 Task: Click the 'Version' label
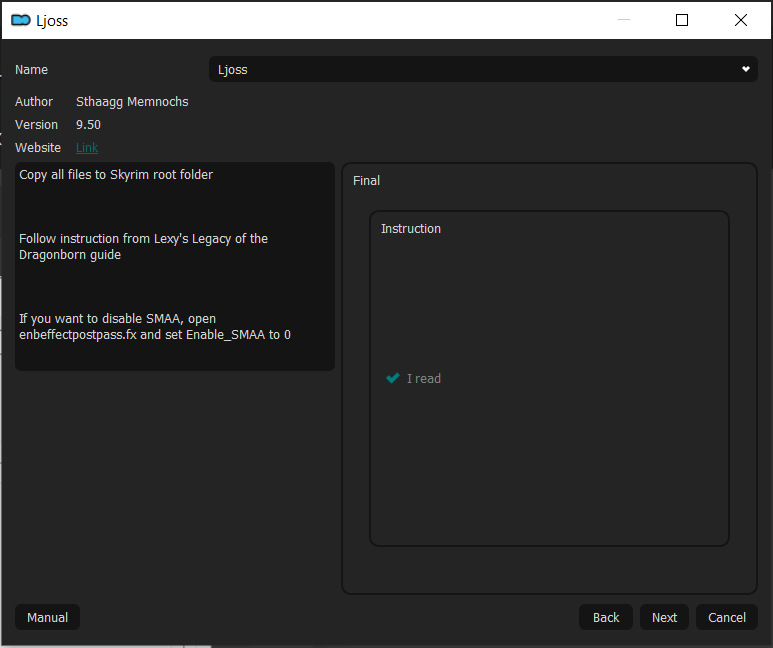[x=36, y=125]
